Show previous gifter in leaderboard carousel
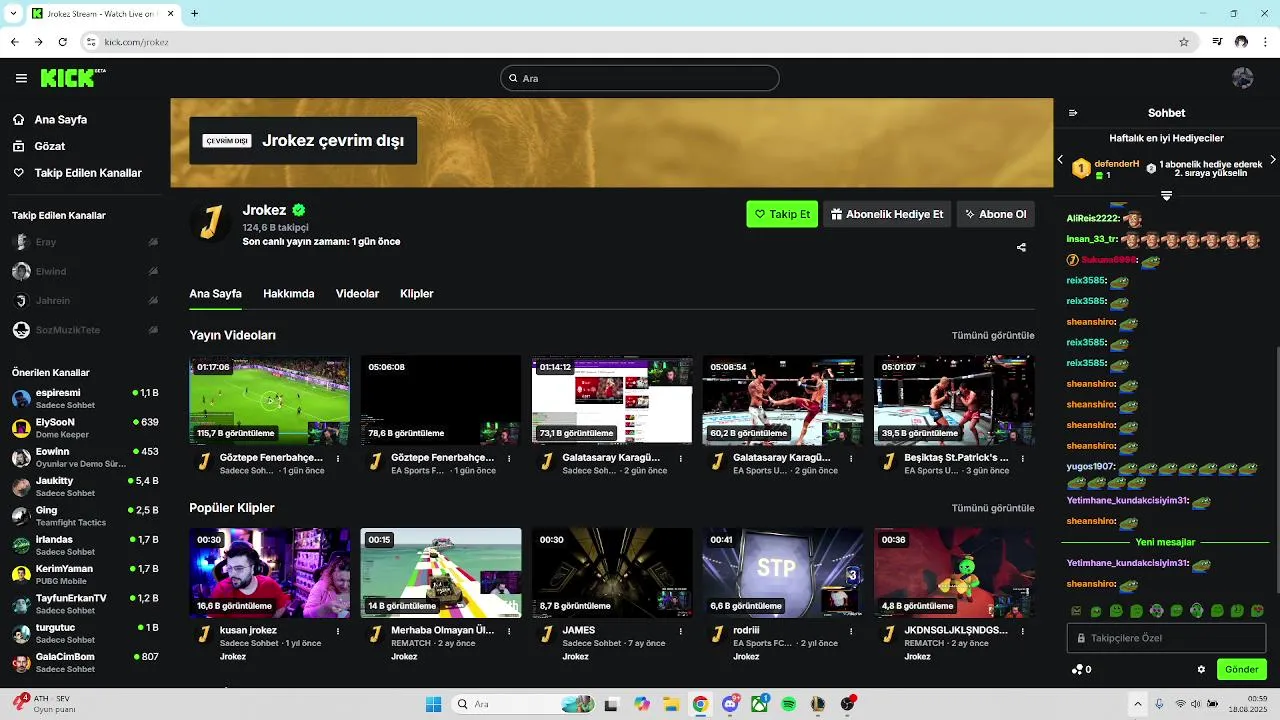Viewport: 1280px width, 720px height. (1060, 160)
